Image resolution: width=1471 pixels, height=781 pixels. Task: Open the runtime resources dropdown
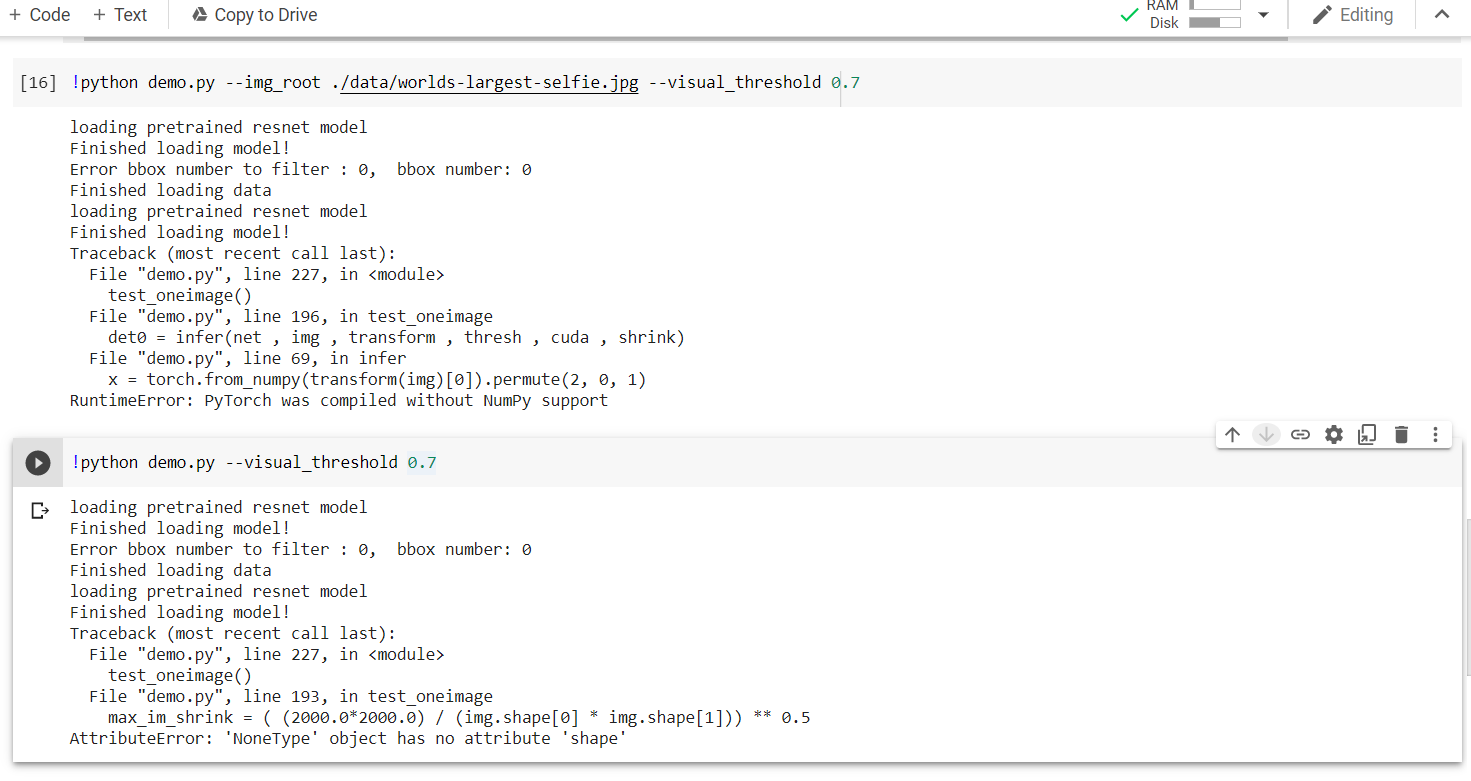click(1264, 15)
